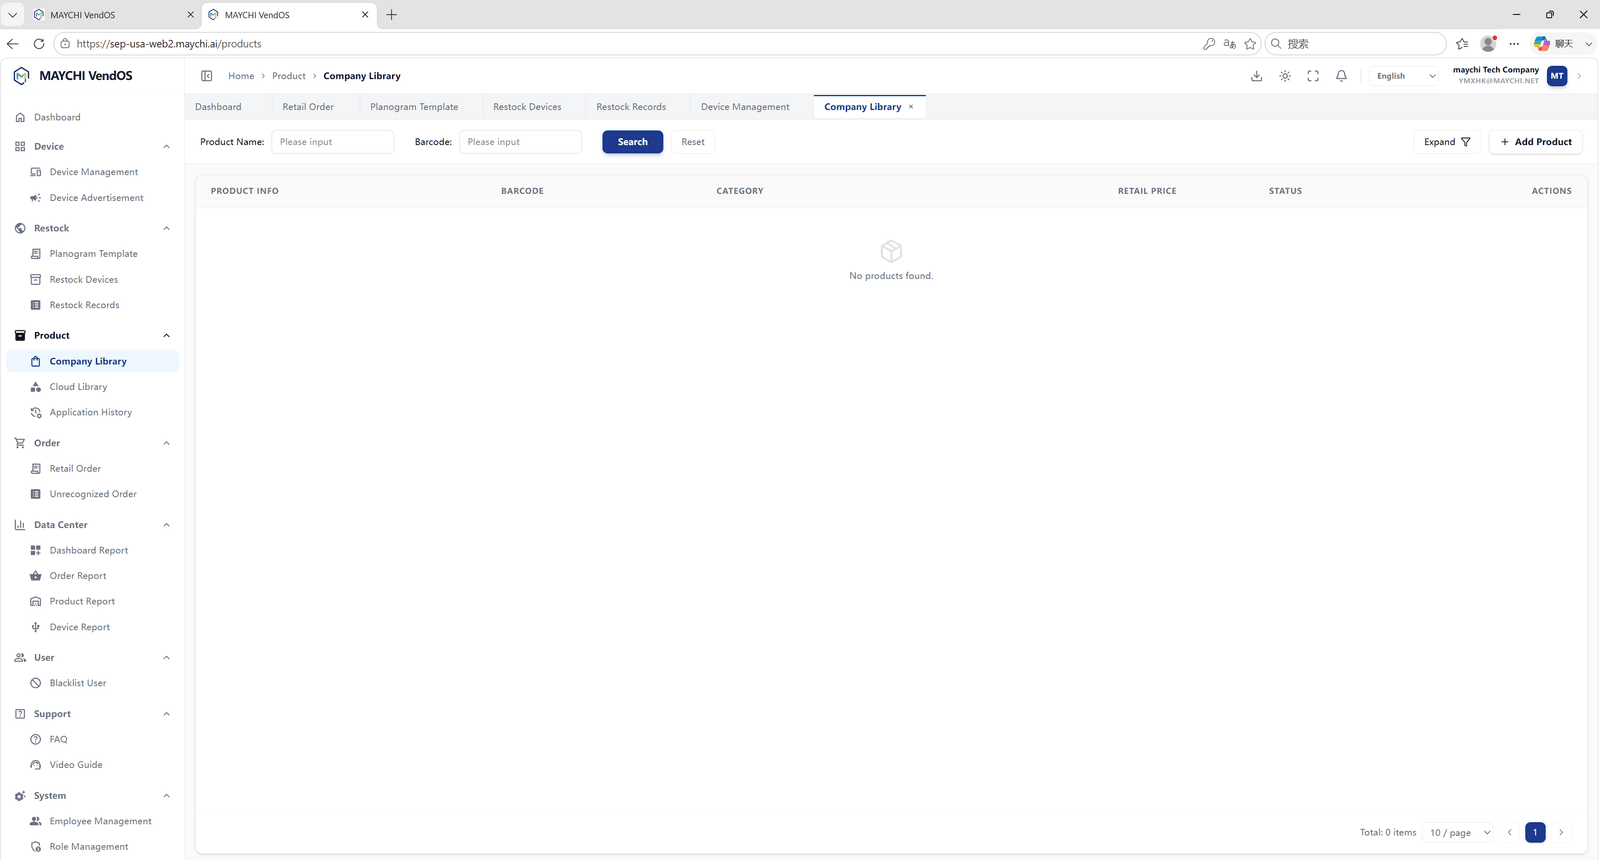Switch to the Dashboard page tab
The height and width of the screenshot is (860, 1600).
pyautogui.click(x=218, y=107)
